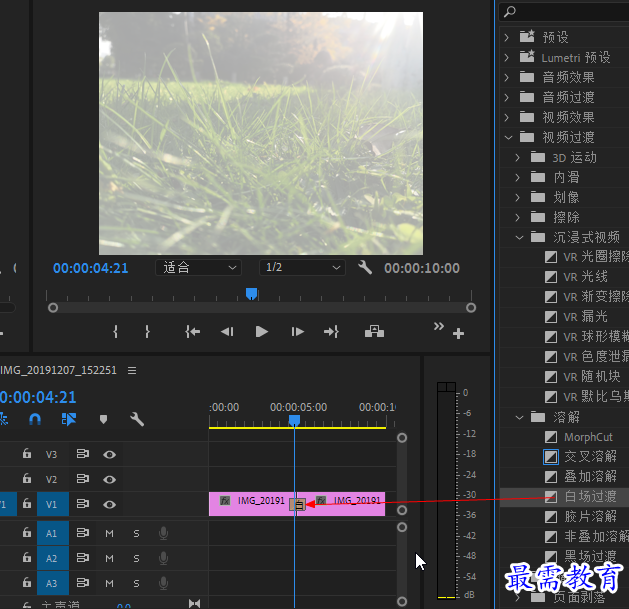Select the 交叉溶解 transition
The width and height of the screenshot is (629, 609).
(590, 457)
